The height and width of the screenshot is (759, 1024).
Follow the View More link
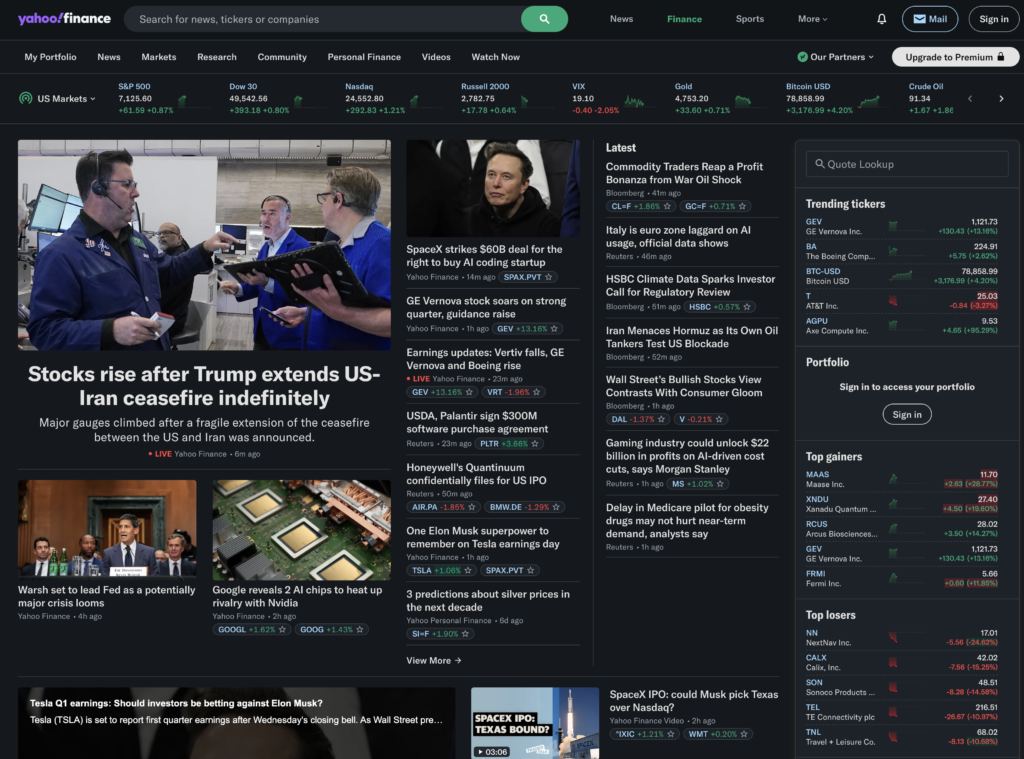(x=434, y=660)
